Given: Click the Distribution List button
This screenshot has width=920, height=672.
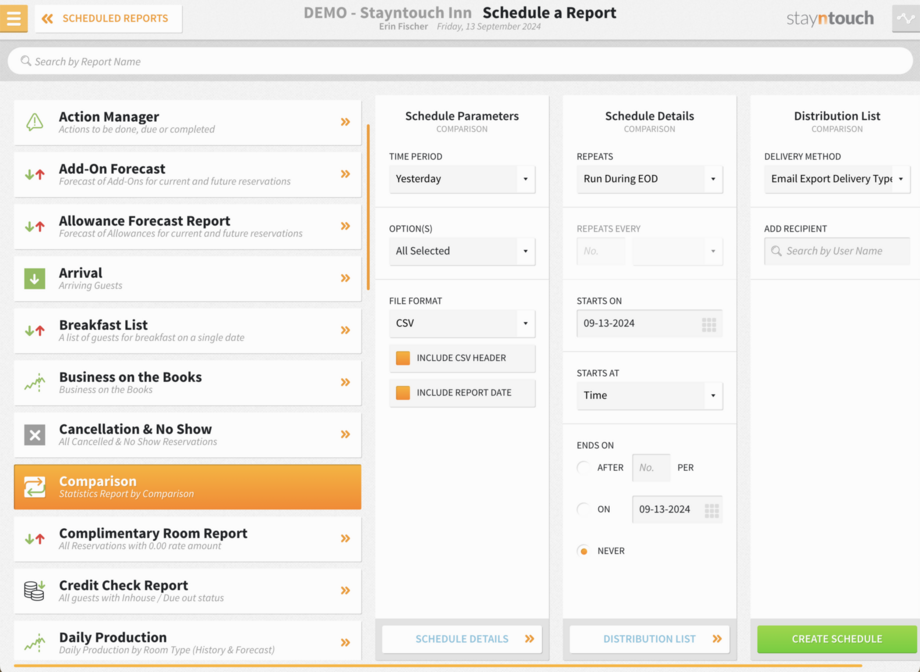Looking at the screenshot, I should pos(650,639).
